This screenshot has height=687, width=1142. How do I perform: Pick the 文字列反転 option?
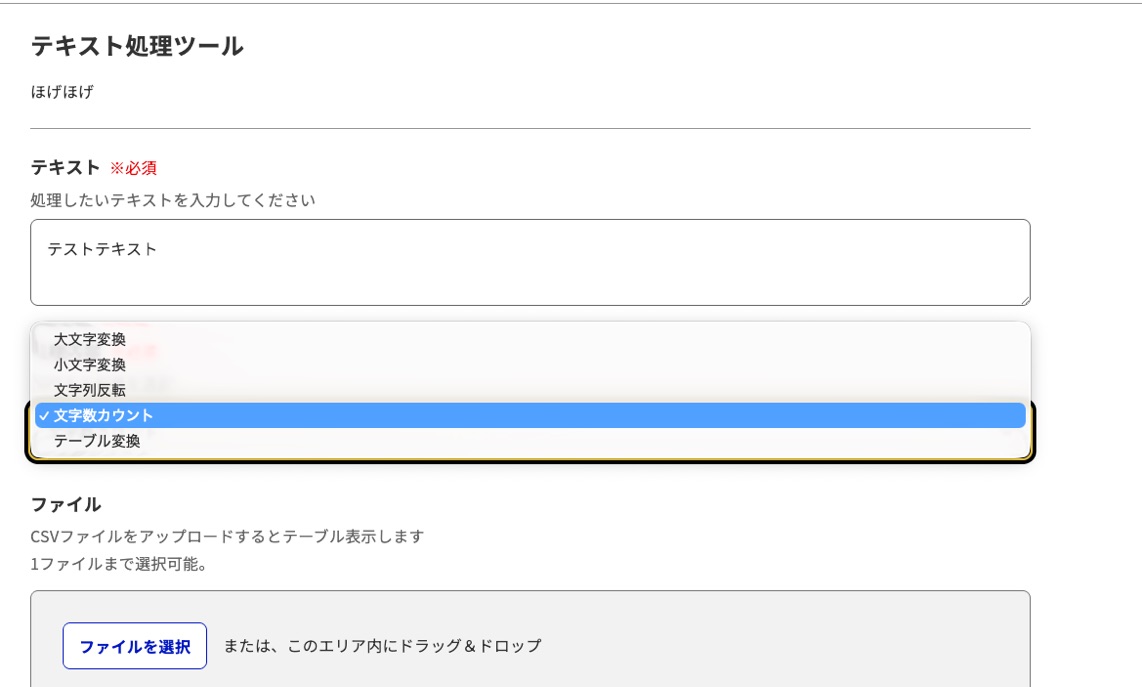tap(90, 390)
